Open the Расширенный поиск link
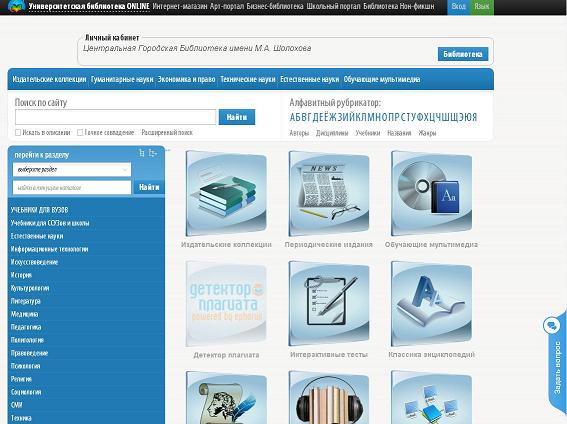This screenshot has width=567, height=424. click(x=167, y=133)
